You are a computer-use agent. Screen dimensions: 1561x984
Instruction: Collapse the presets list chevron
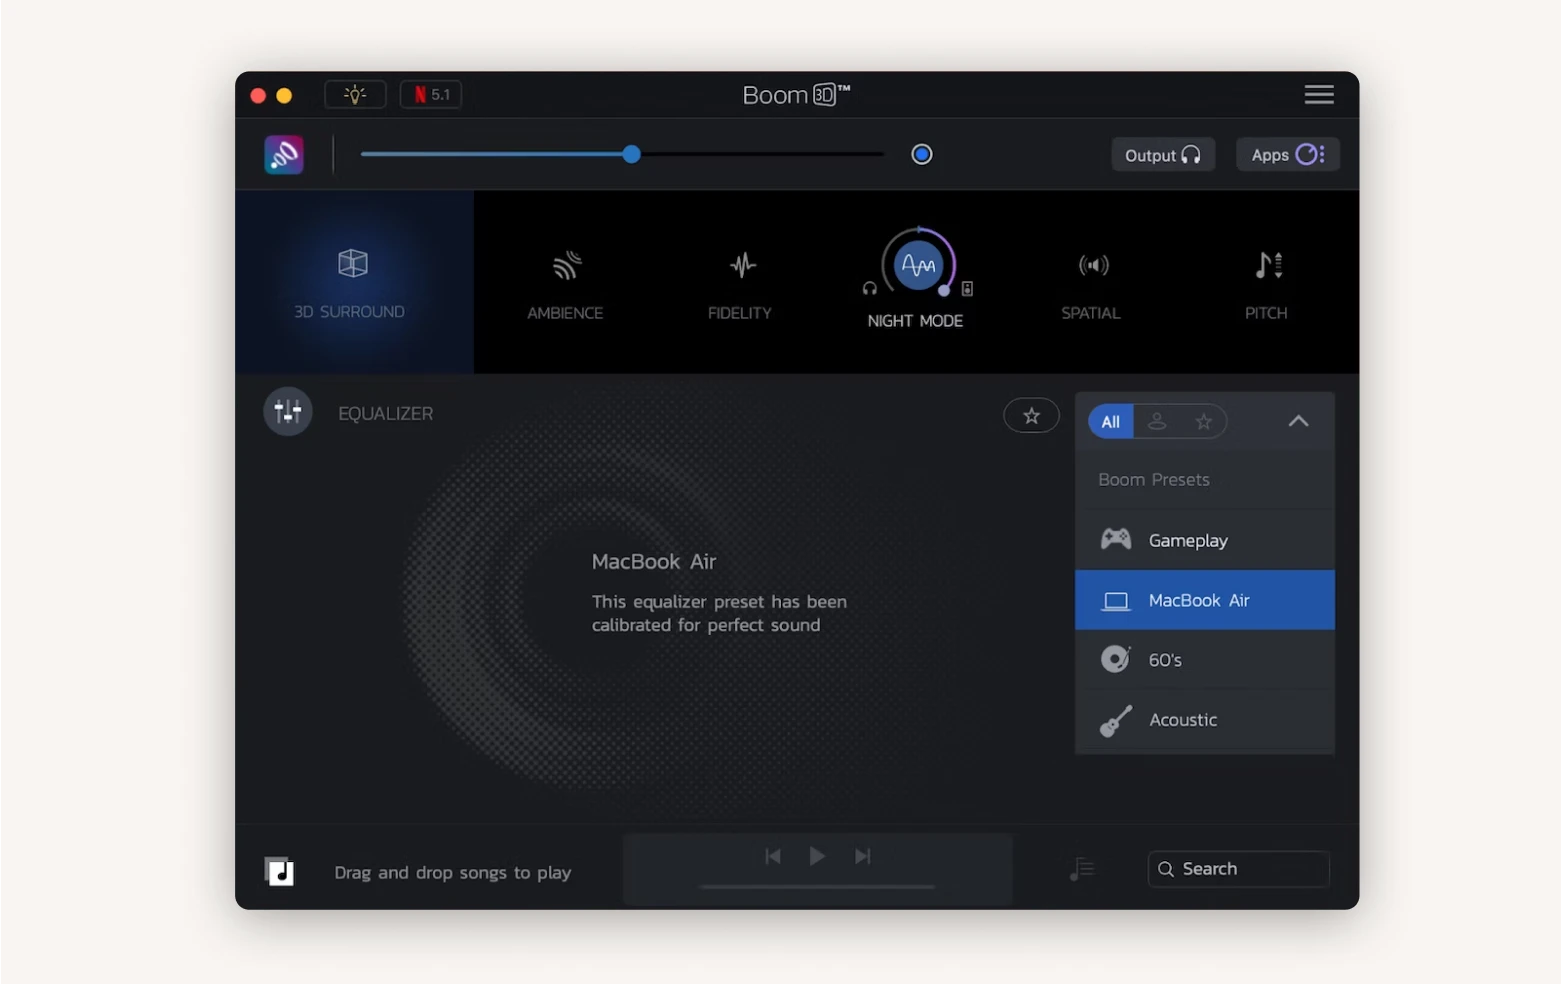point(1298,421)
